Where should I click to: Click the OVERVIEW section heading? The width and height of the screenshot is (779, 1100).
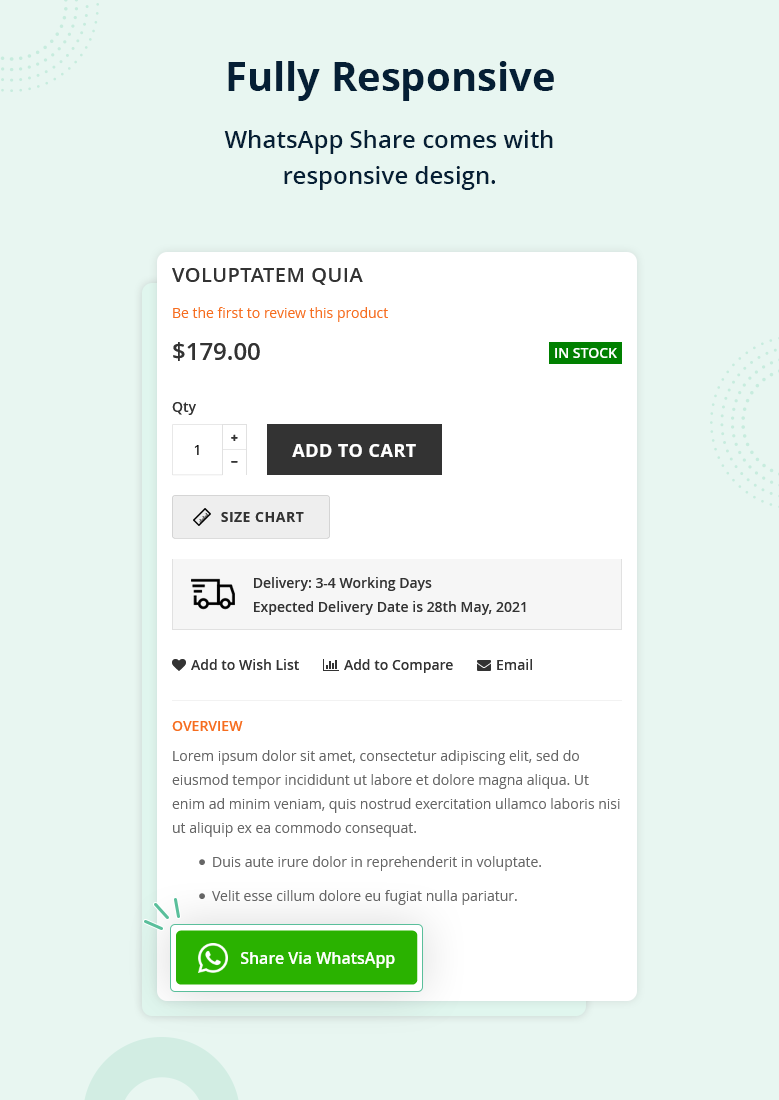pyautogui.click(x=207, y=726)
